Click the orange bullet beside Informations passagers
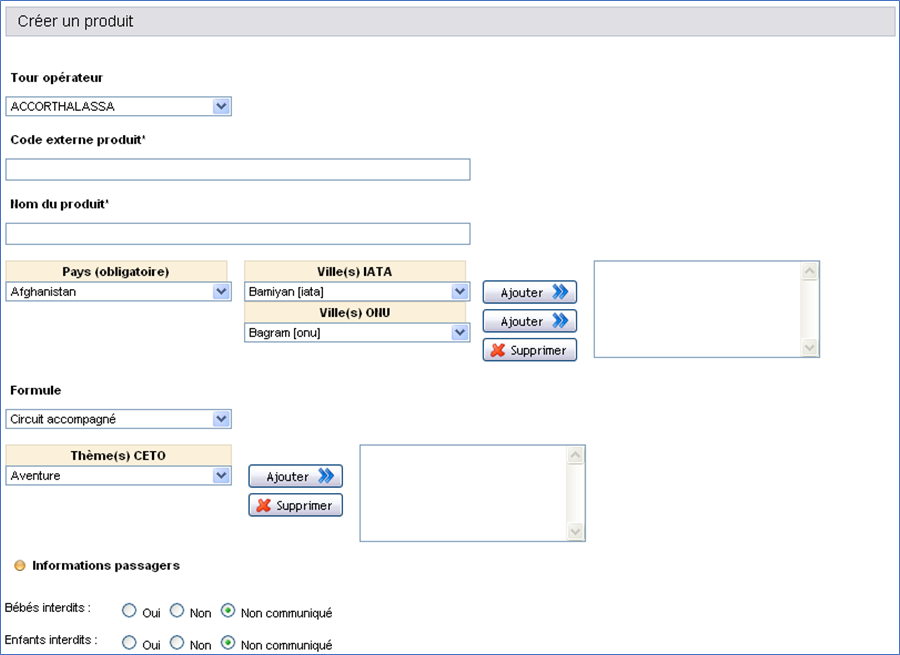This screenshot has height=655, width=900. pyautogui.click(x=19, y=566)
